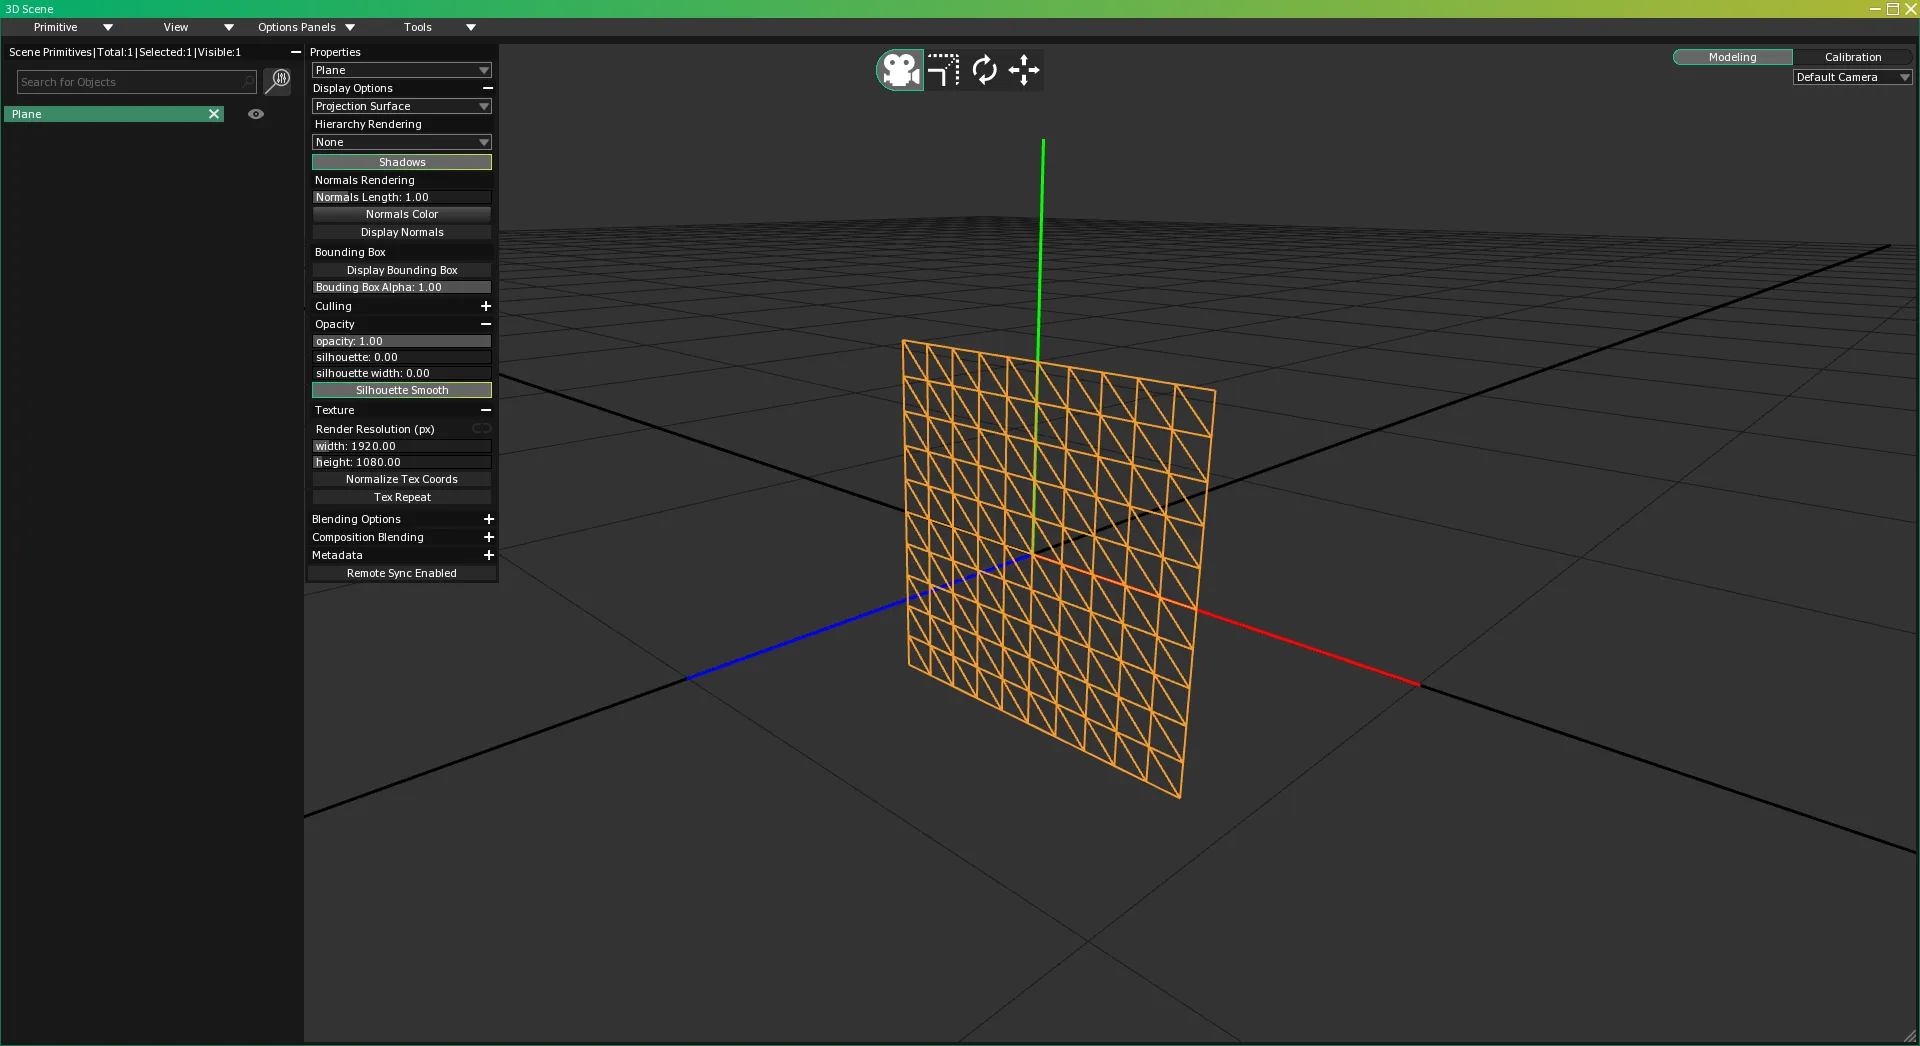
Task: Open the Tools menu
Action: 439,27
